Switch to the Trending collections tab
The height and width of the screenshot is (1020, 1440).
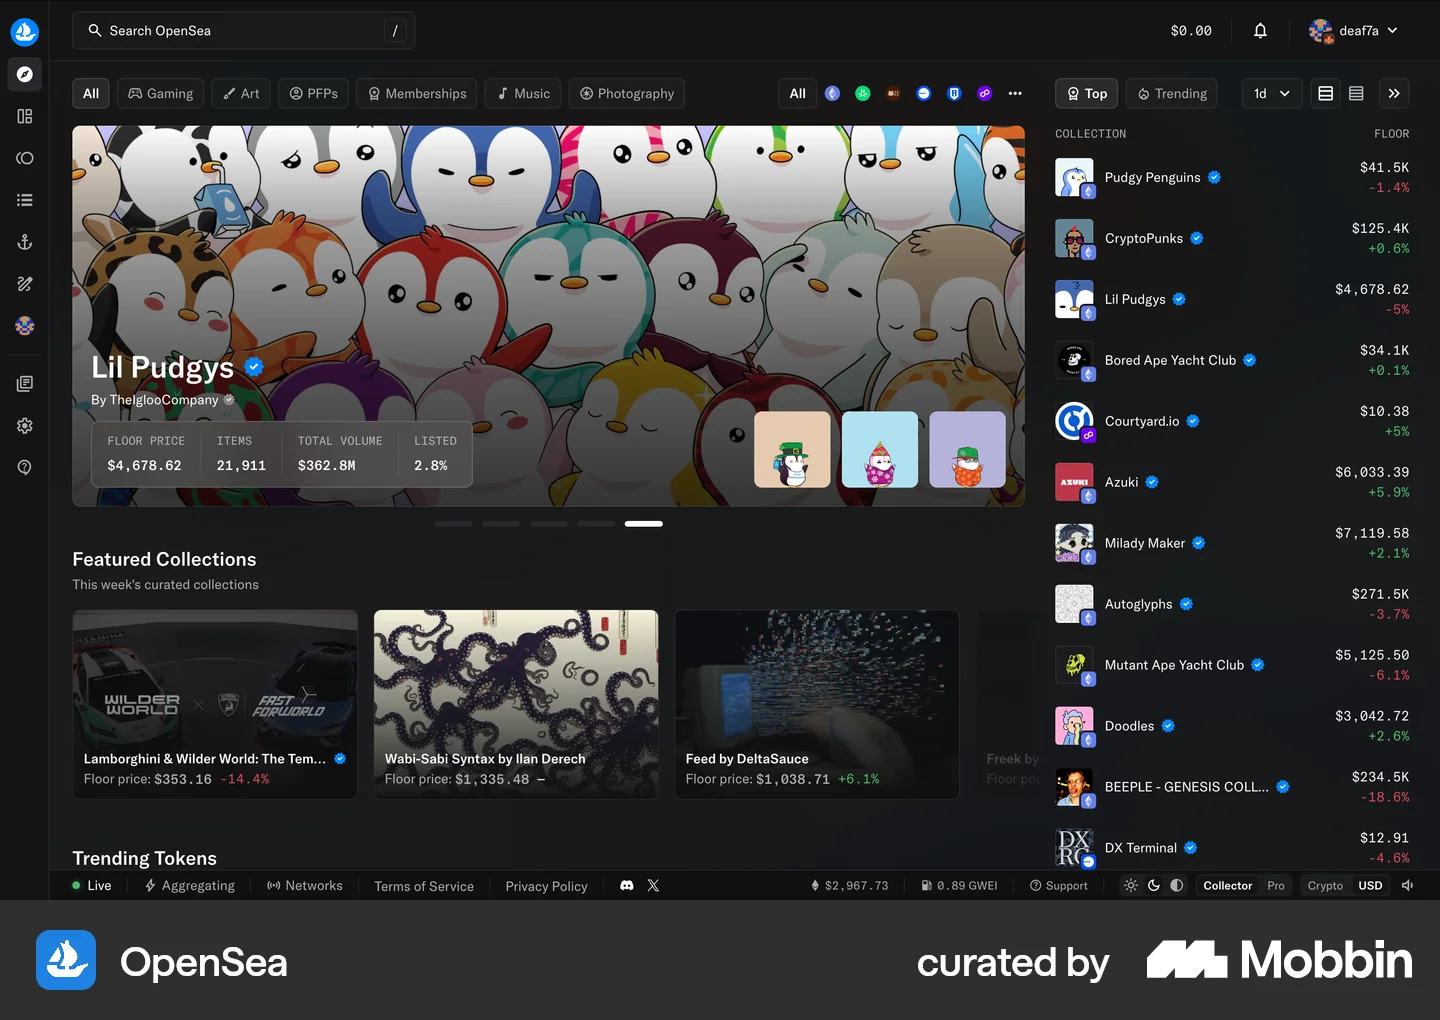(1172, 94)
